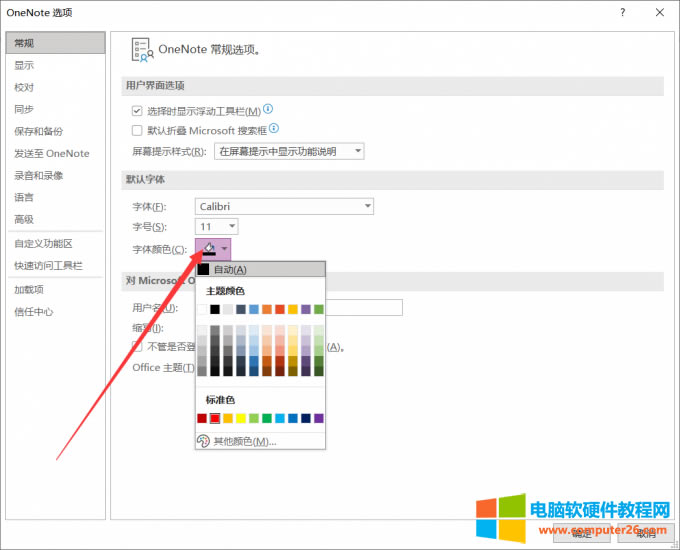Click info icon beside 选择时显示浮动工具栏

coord(268,110)
